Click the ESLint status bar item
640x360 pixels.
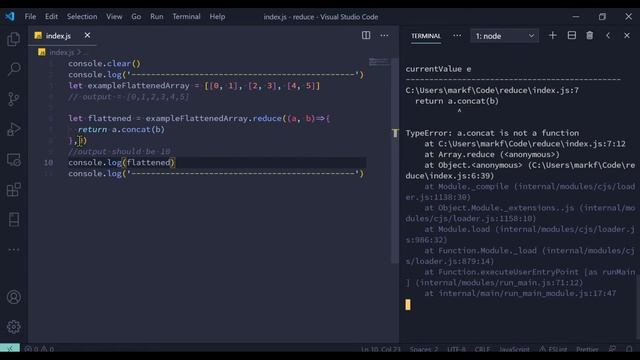pos(553,349)
